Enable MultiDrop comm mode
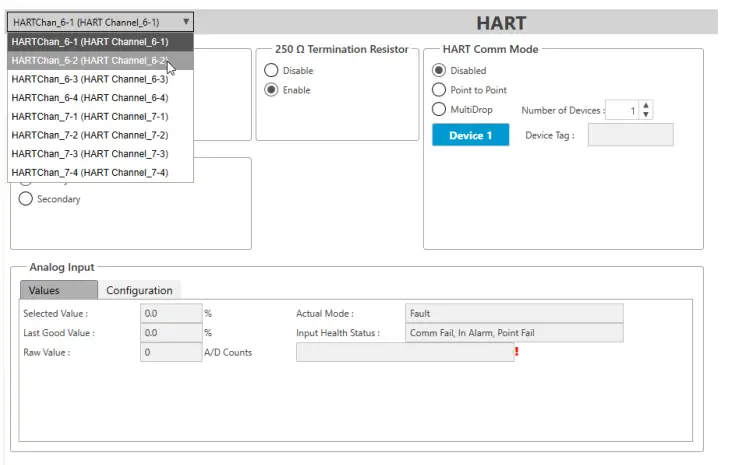730x465 pixels. click(x=439, y=109)
